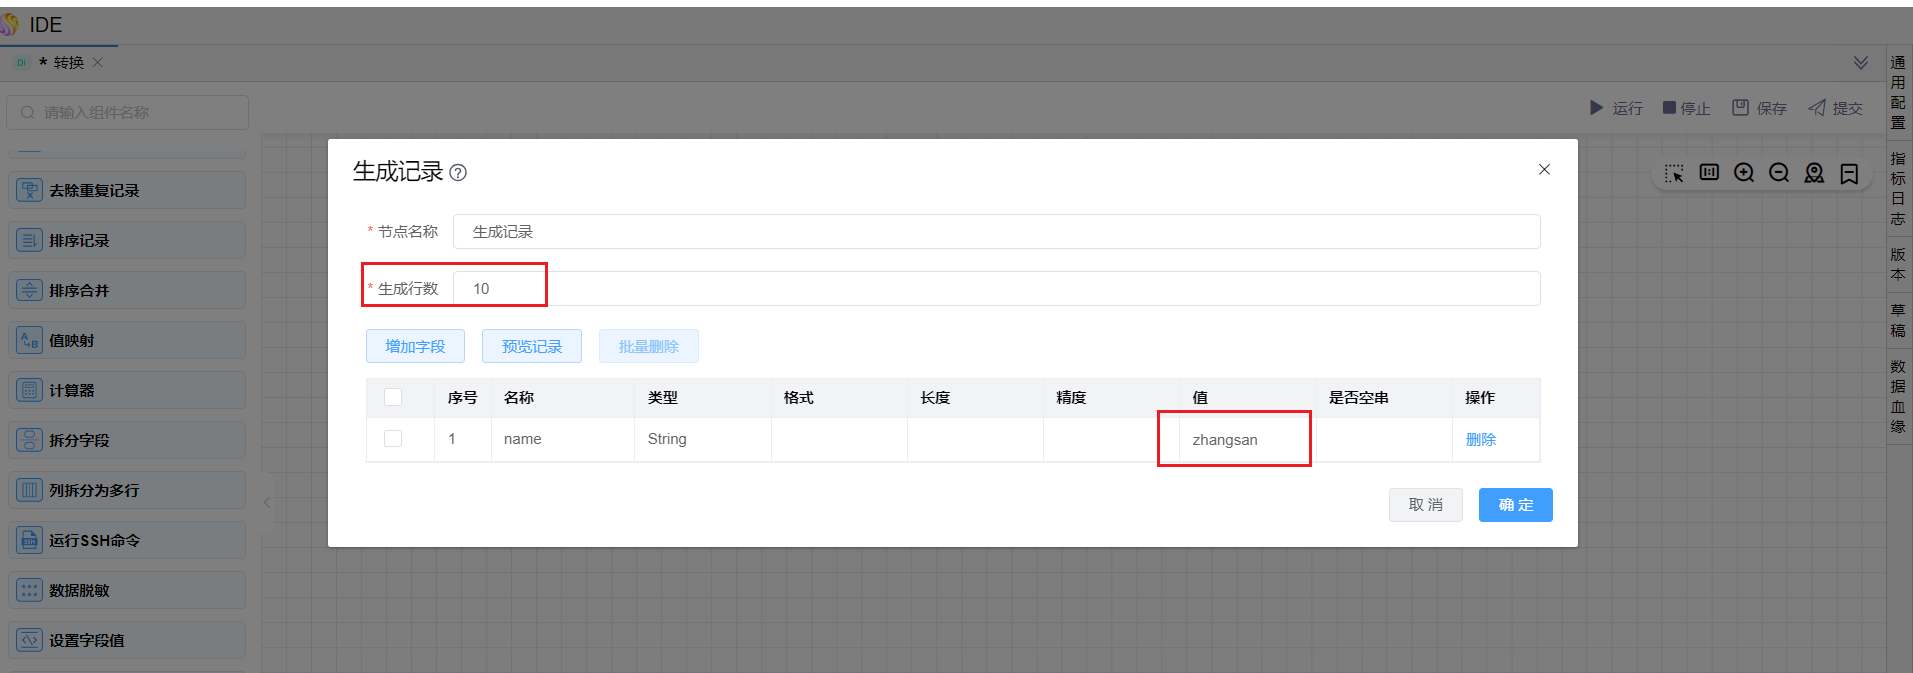Select the 数据脱敏 component

(127, 590)
